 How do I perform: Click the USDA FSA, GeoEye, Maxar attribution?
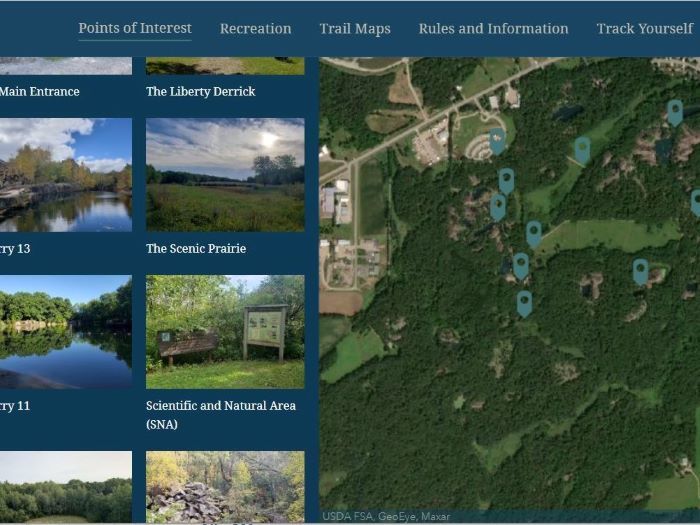(386, 517)
